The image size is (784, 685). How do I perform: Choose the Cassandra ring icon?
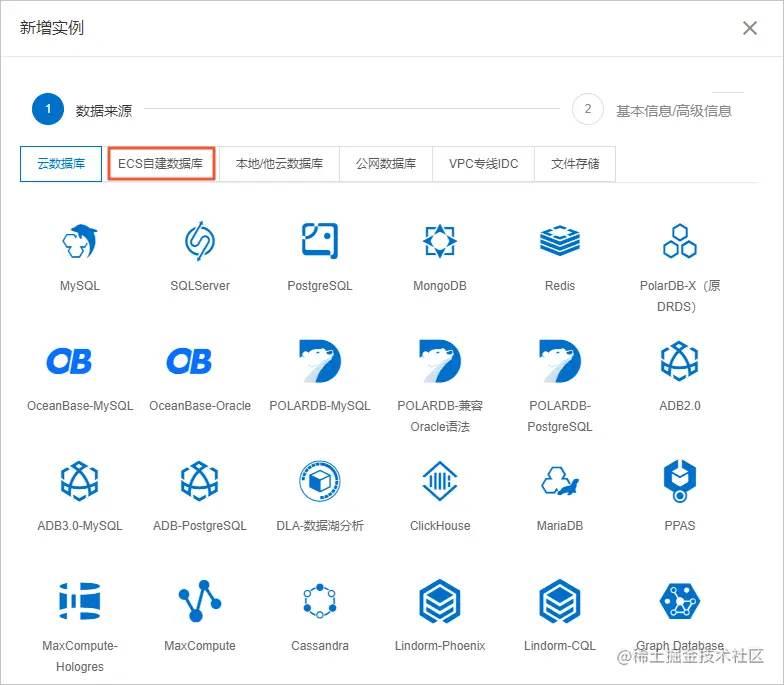point(320,601)
